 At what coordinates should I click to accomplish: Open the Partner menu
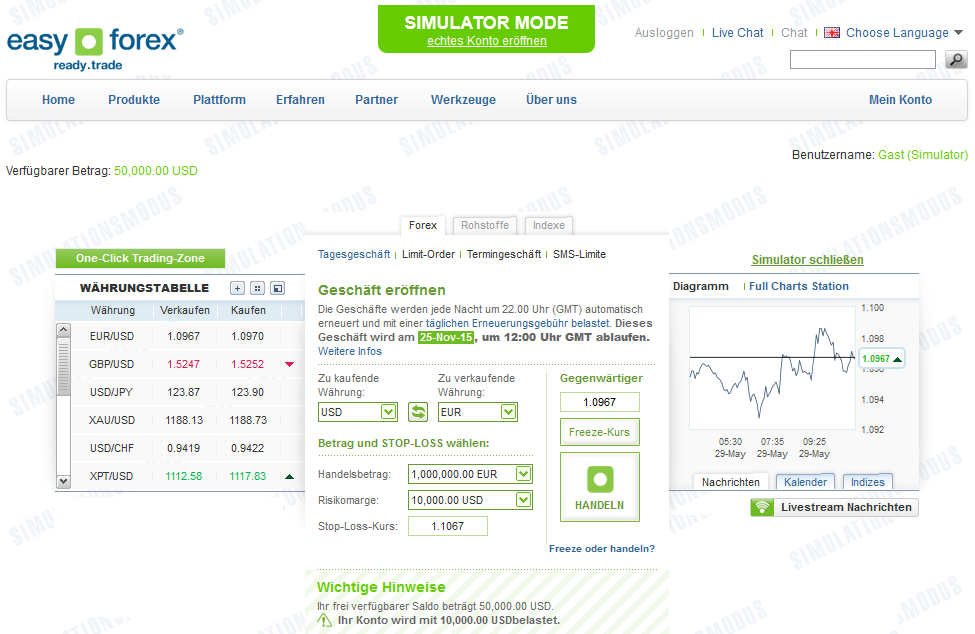(x=376, y=100)
